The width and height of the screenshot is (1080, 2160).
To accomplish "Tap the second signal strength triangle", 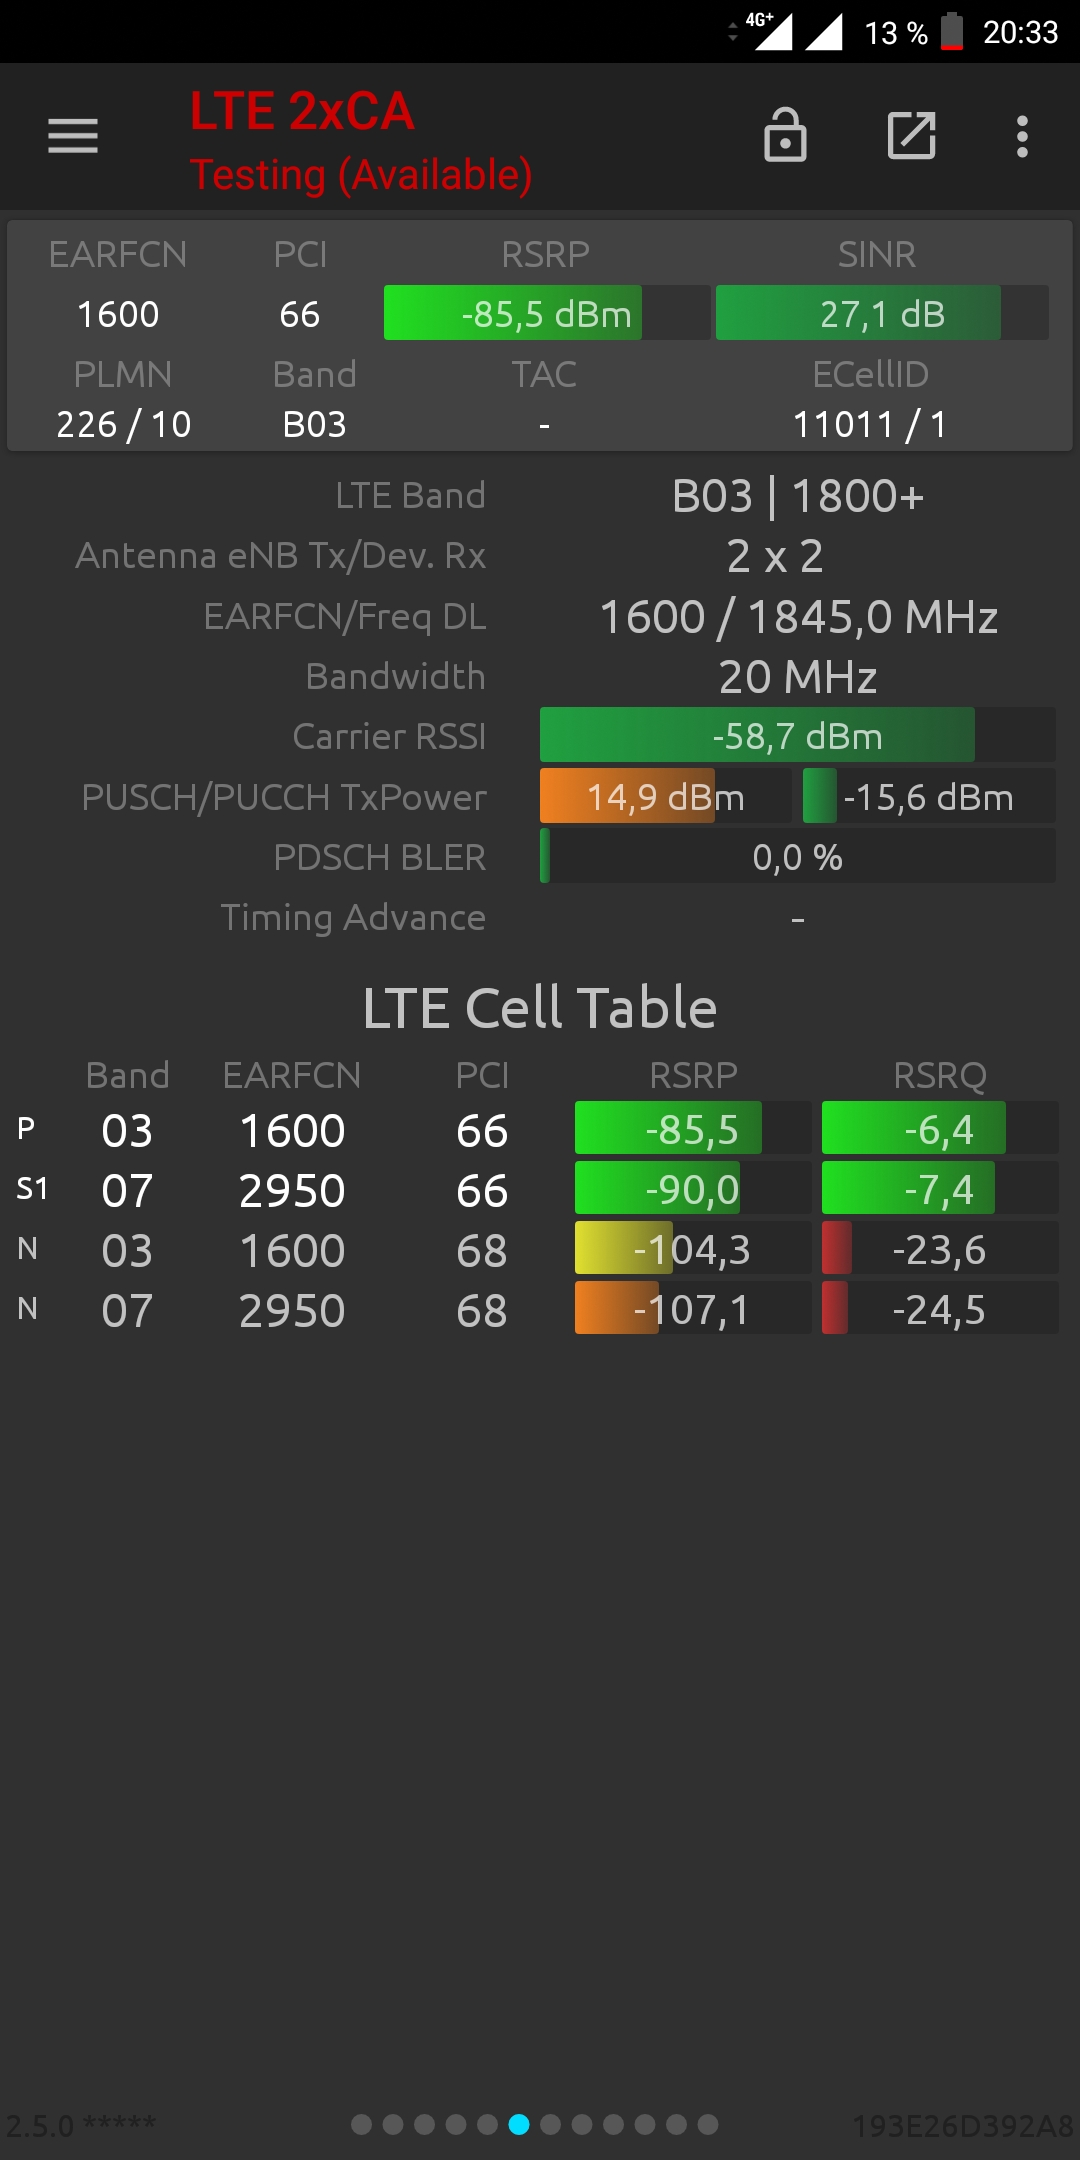I will point(824,32).
